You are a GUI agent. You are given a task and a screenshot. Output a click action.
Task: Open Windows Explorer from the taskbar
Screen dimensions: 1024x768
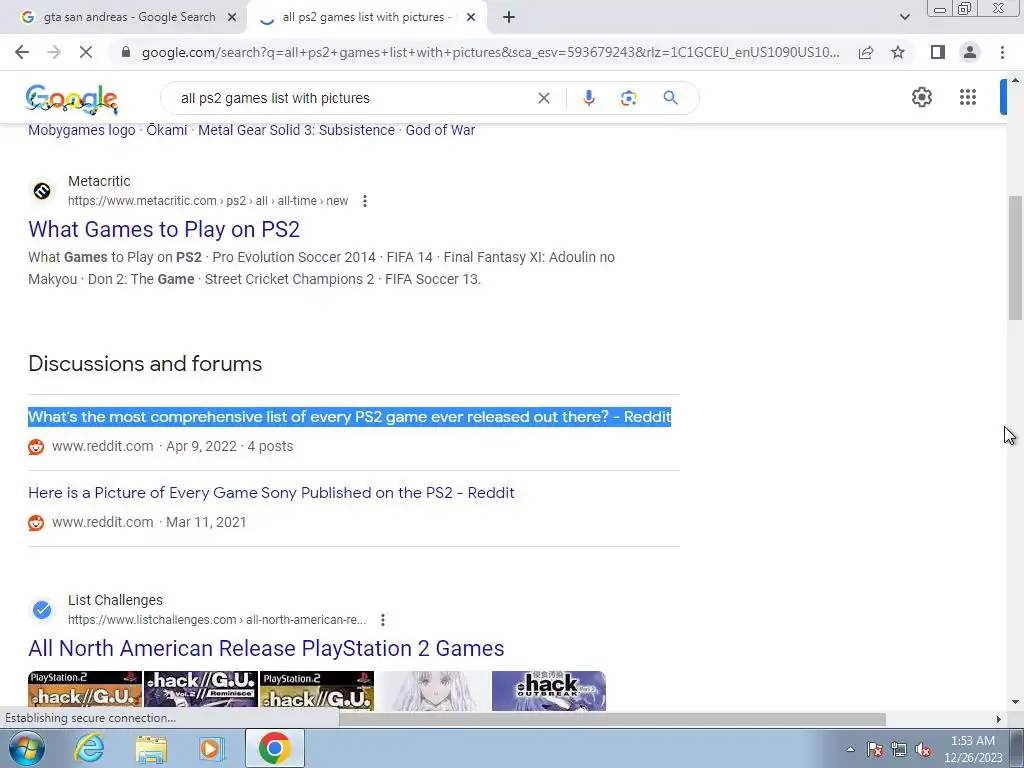[x=151, y=749]
